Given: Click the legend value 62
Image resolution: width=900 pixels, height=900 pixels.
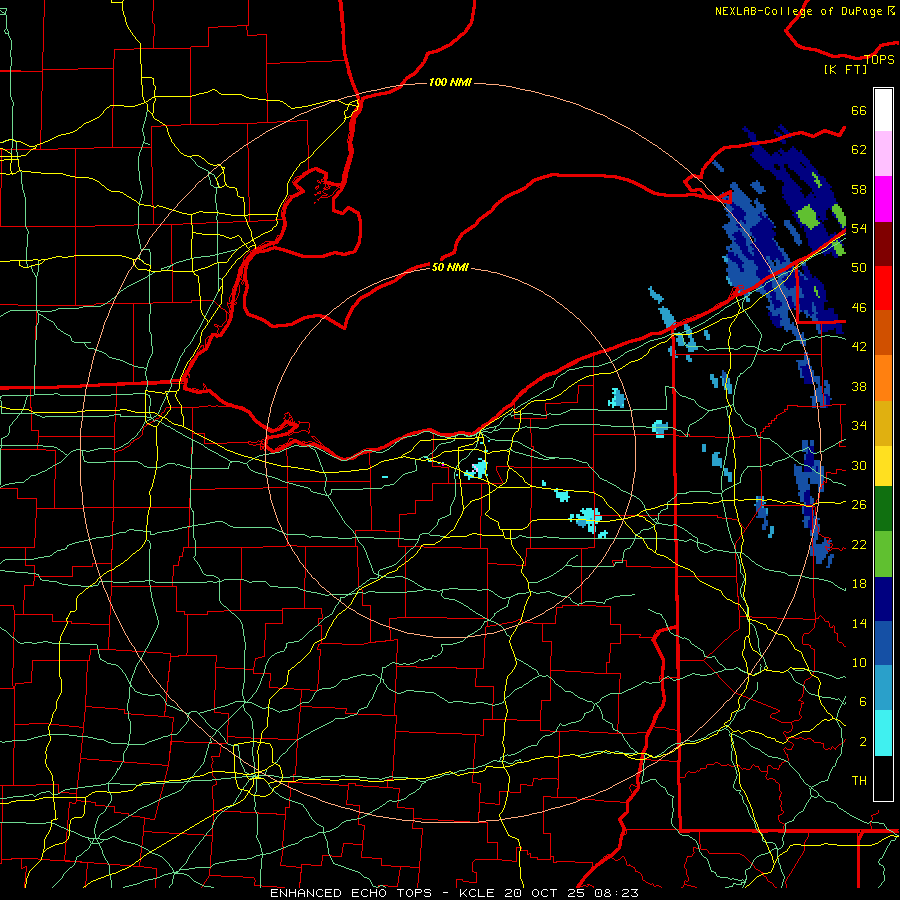Looking at the screenshot, I should [859, 150].
